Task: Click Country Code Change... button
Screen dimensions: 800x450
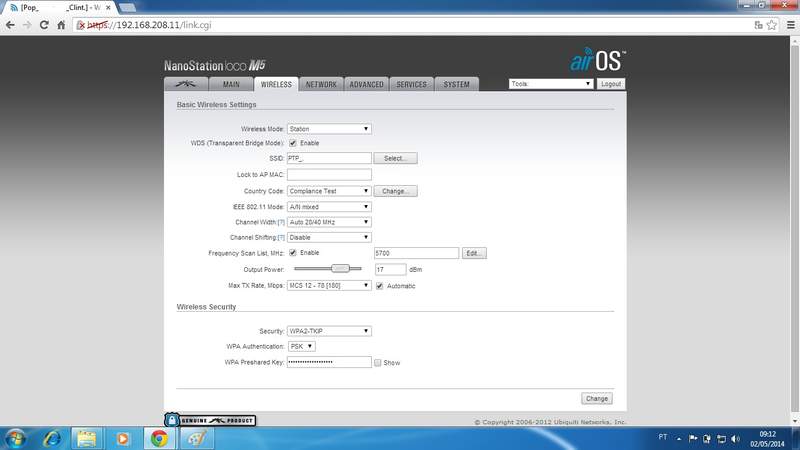Action: point(395,191)
